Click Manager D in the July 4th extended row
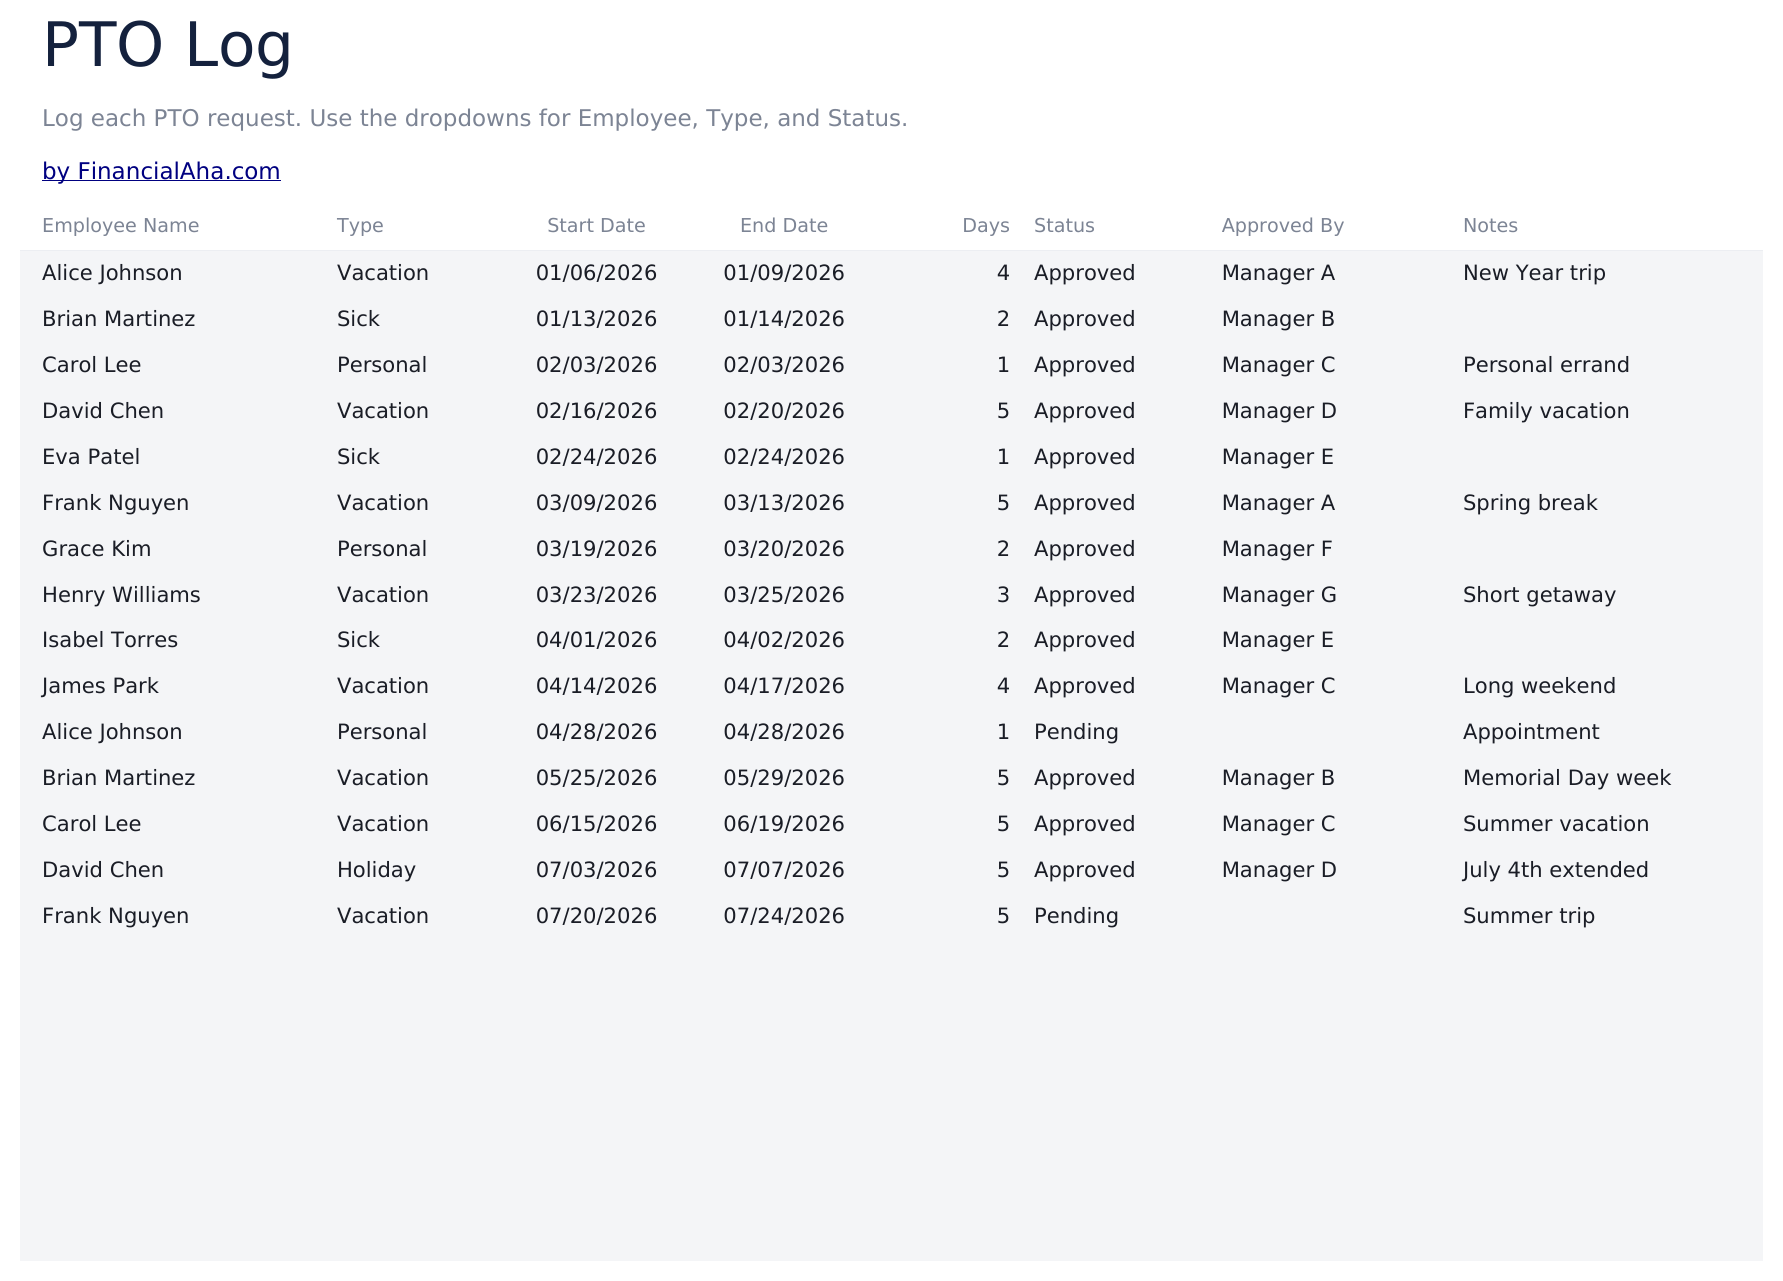The image size is (1783, 1281). (1279, 870)
